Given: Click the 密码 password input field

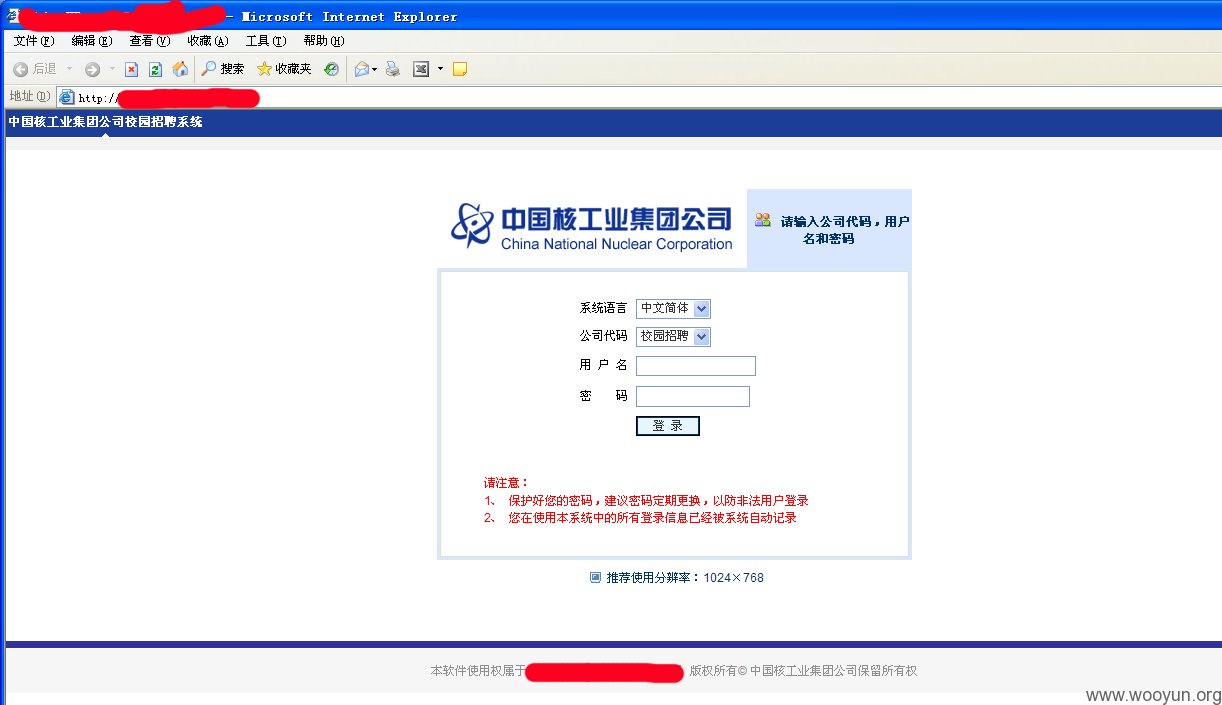Looking at the screenshot, I should click(x=693, y=397).
